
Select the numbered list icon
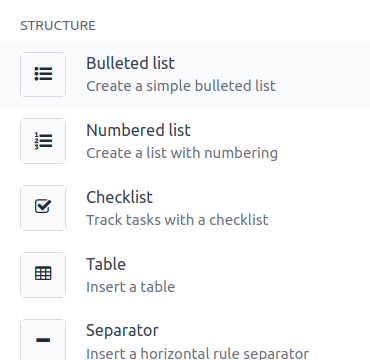pyautogui.click(x=43, y=141)
